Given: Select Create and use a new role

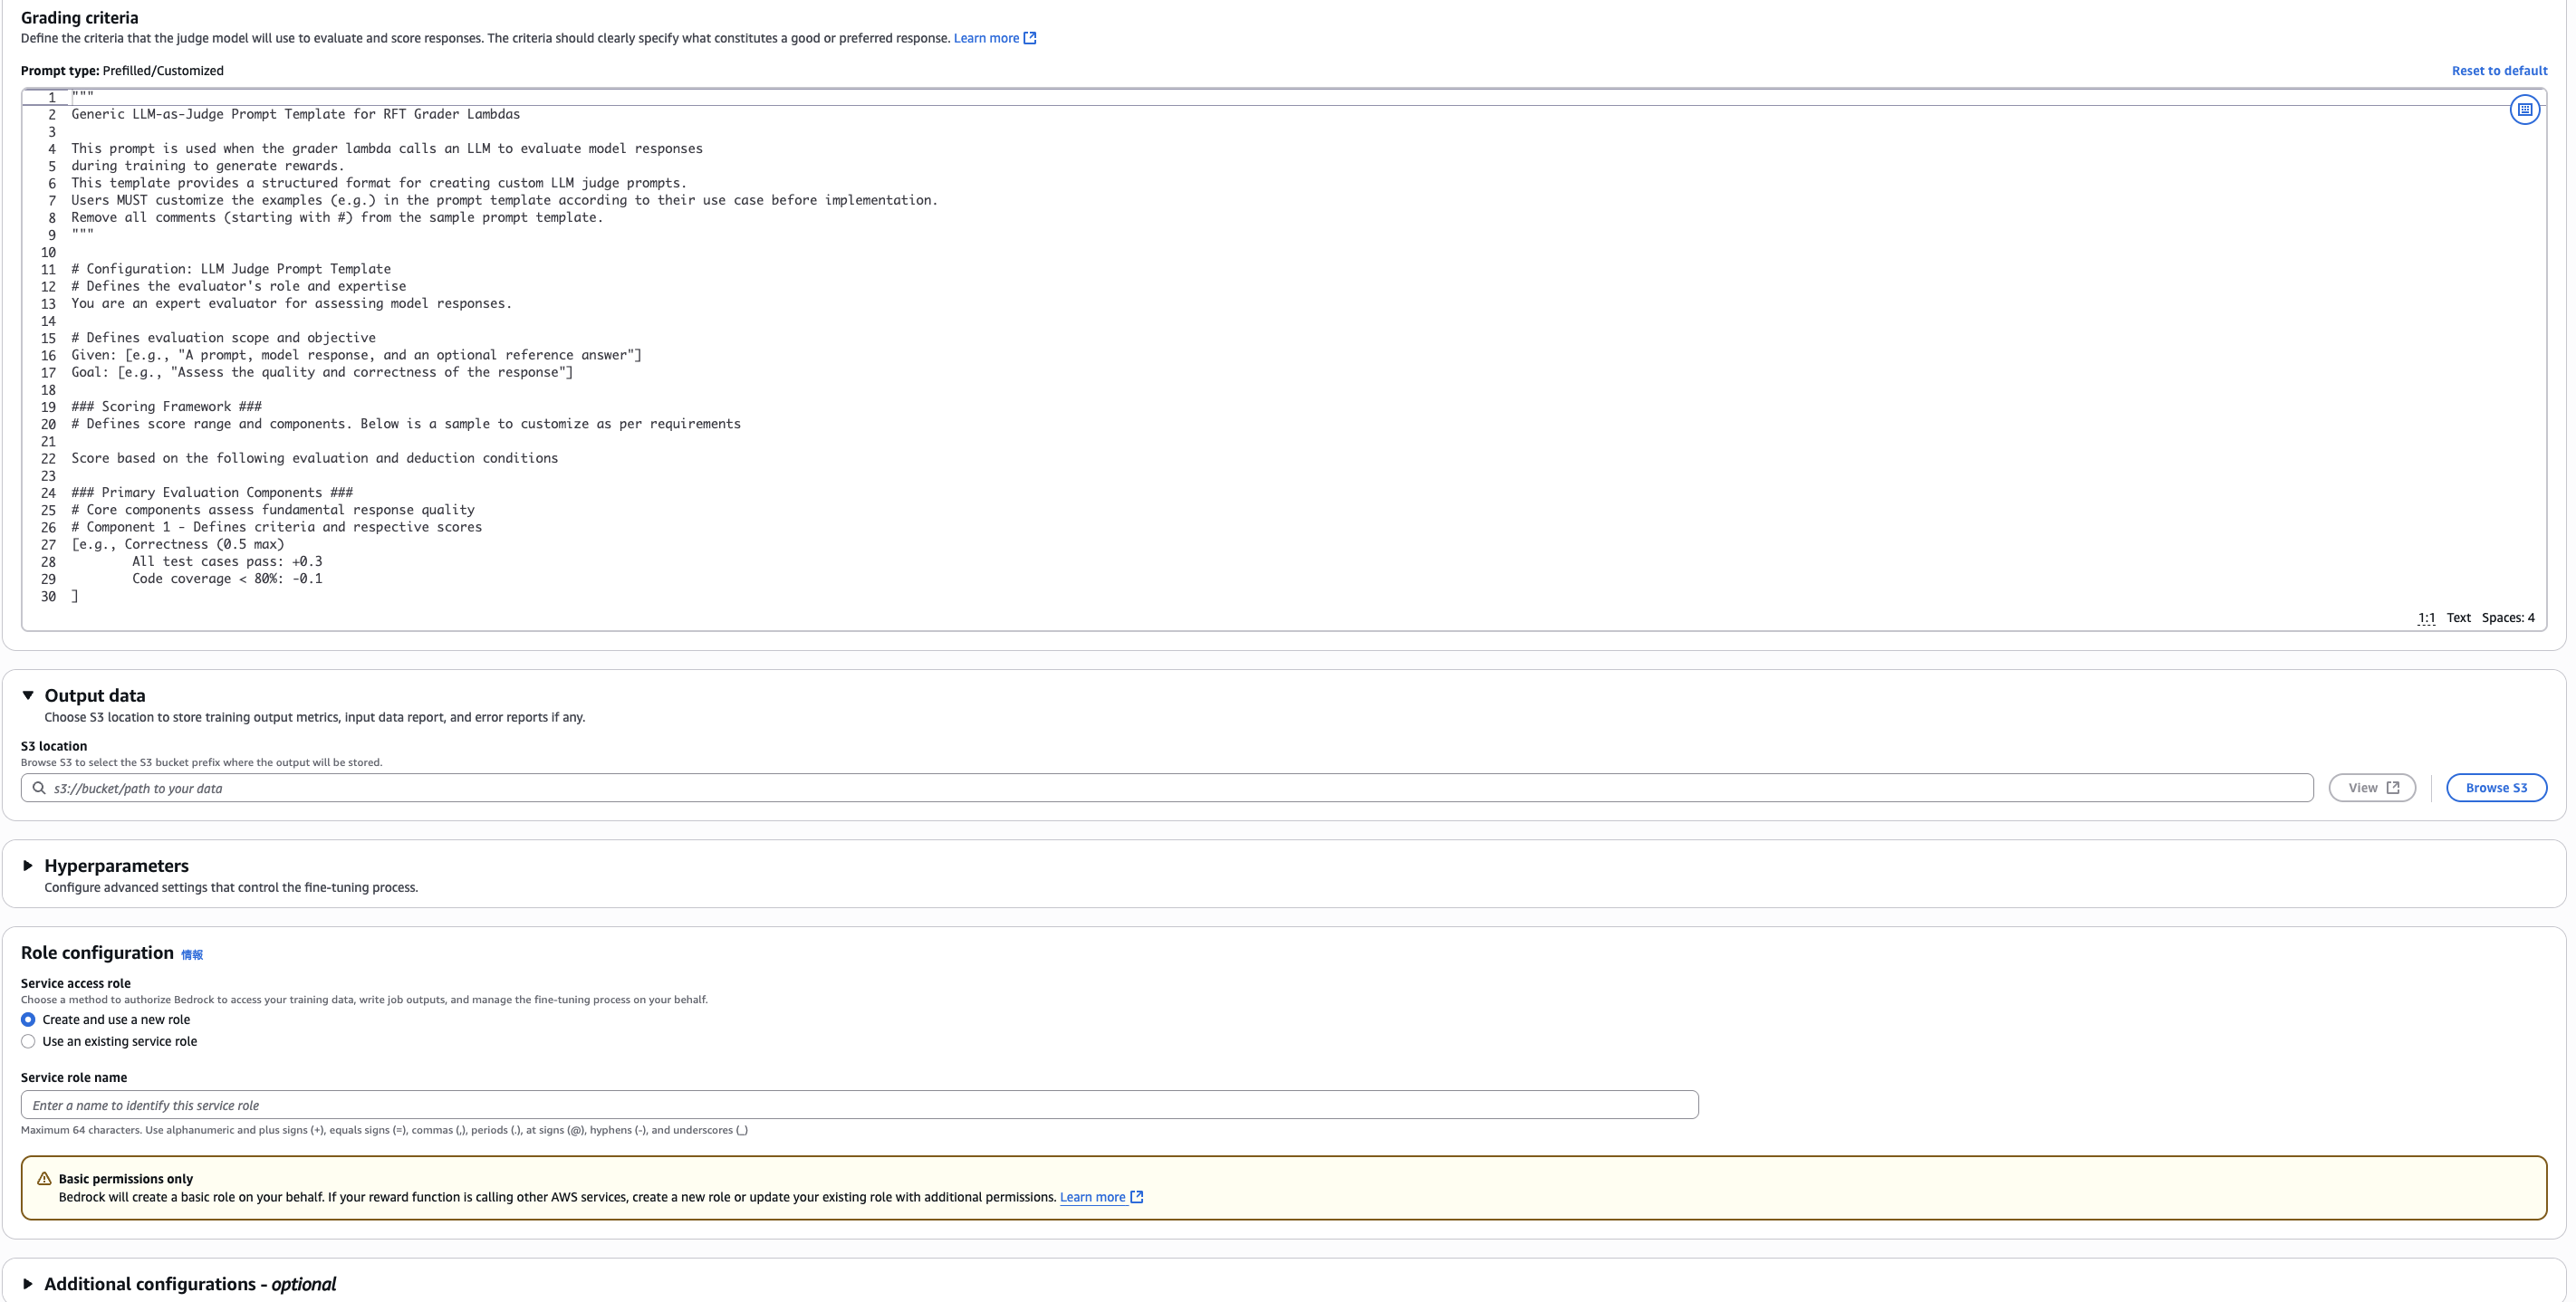Looking at the screenshot, I should click(28, 1020).
